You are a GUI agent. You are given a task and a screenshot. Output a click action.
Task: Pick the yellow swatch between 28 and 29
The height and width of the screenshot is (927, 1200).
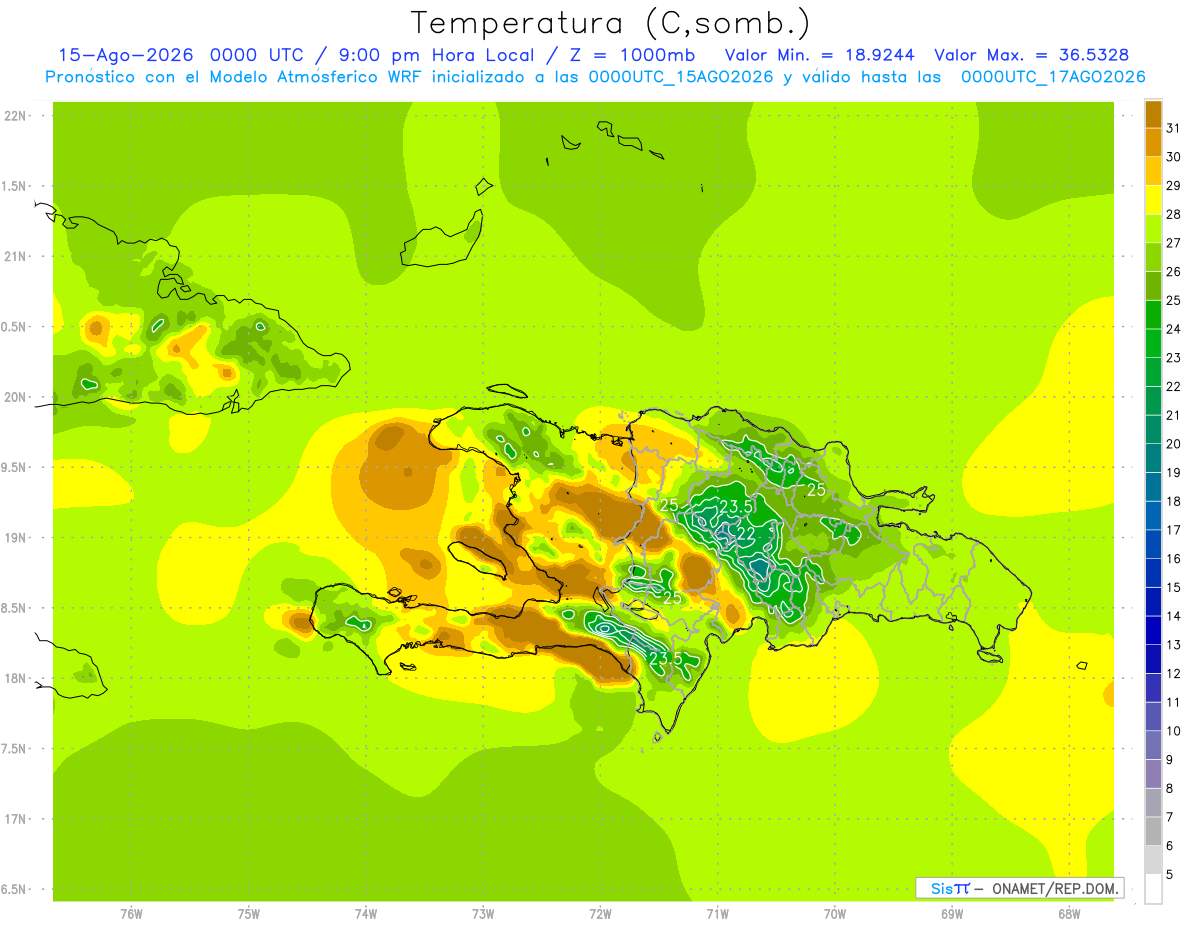[1153, 200]
